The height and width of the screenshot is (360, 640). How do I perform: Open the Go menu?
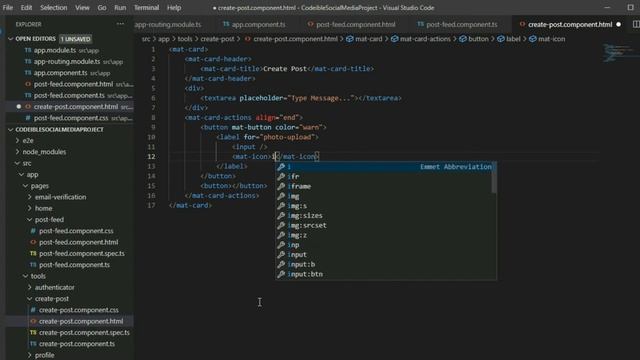click(102, 8)
